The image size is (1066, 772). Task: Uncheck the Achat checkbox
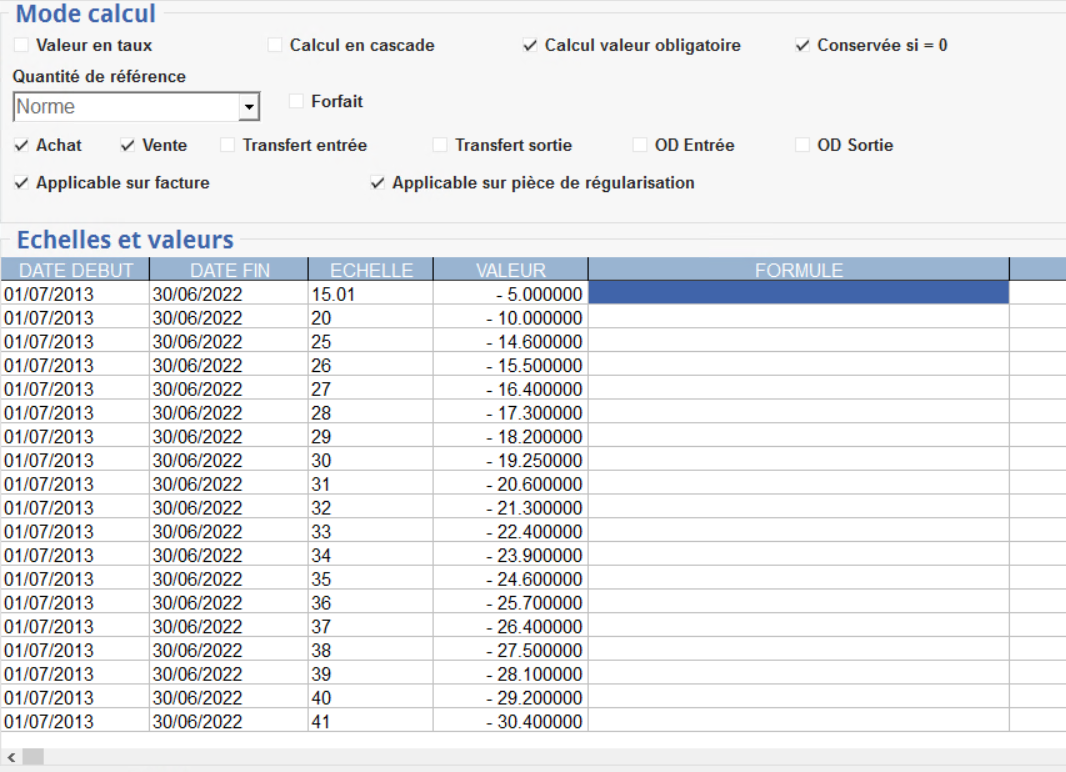click(21, 145)
